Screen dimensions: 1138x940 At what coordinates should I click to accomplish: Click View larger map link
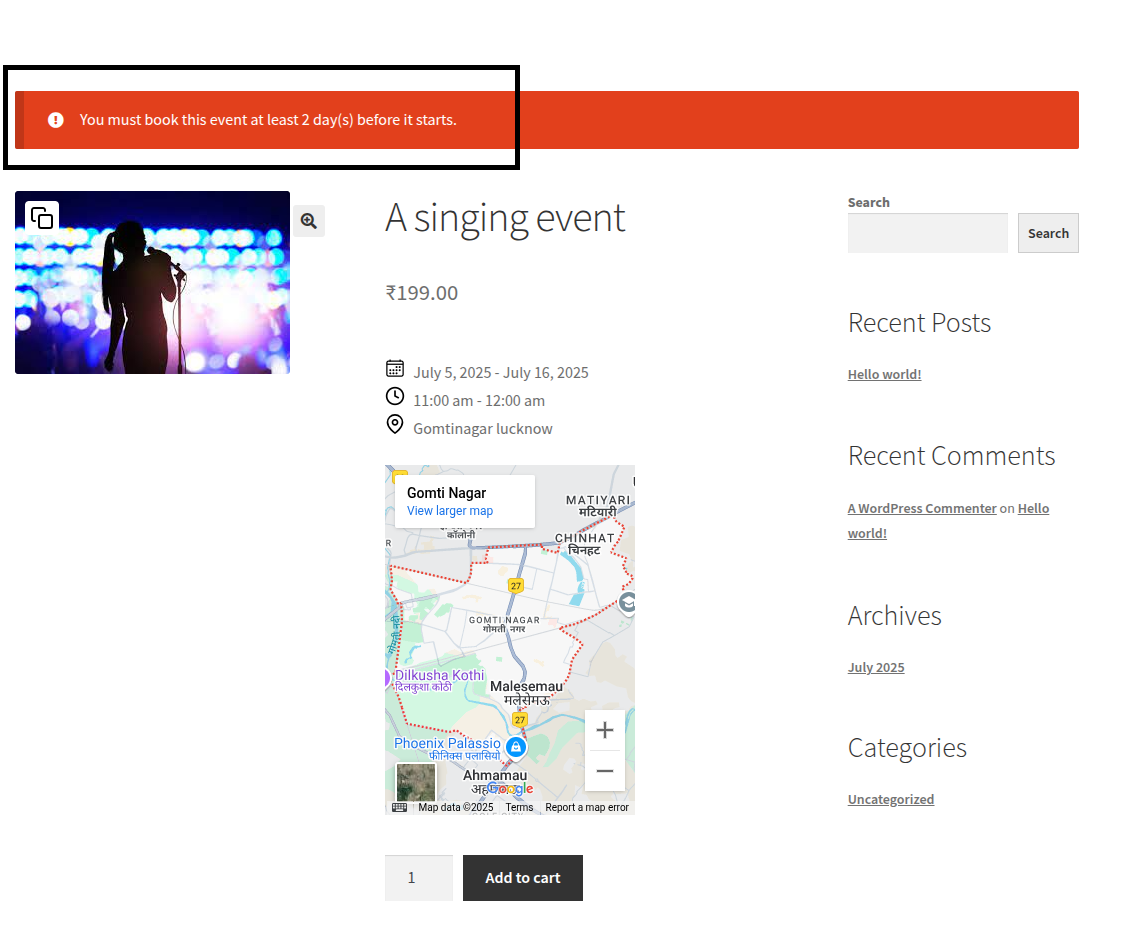pyautogui.click(x=450, y=511)
